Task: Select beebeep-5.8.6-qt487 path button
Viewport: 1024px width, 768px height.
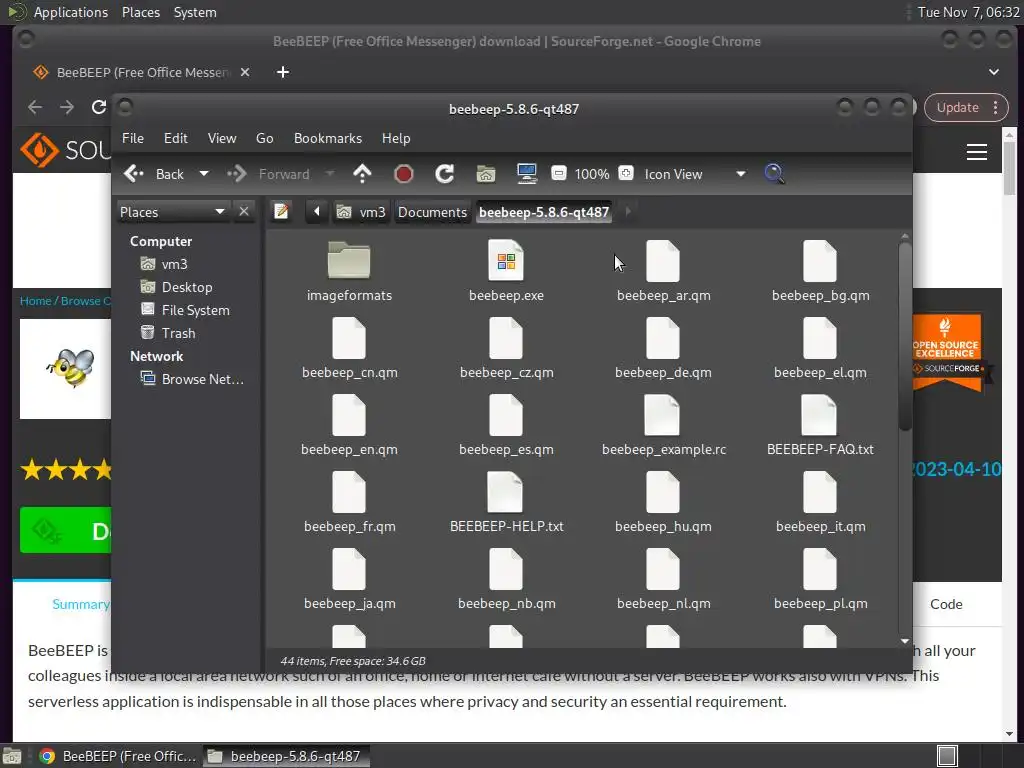Action: coord(544,212)
